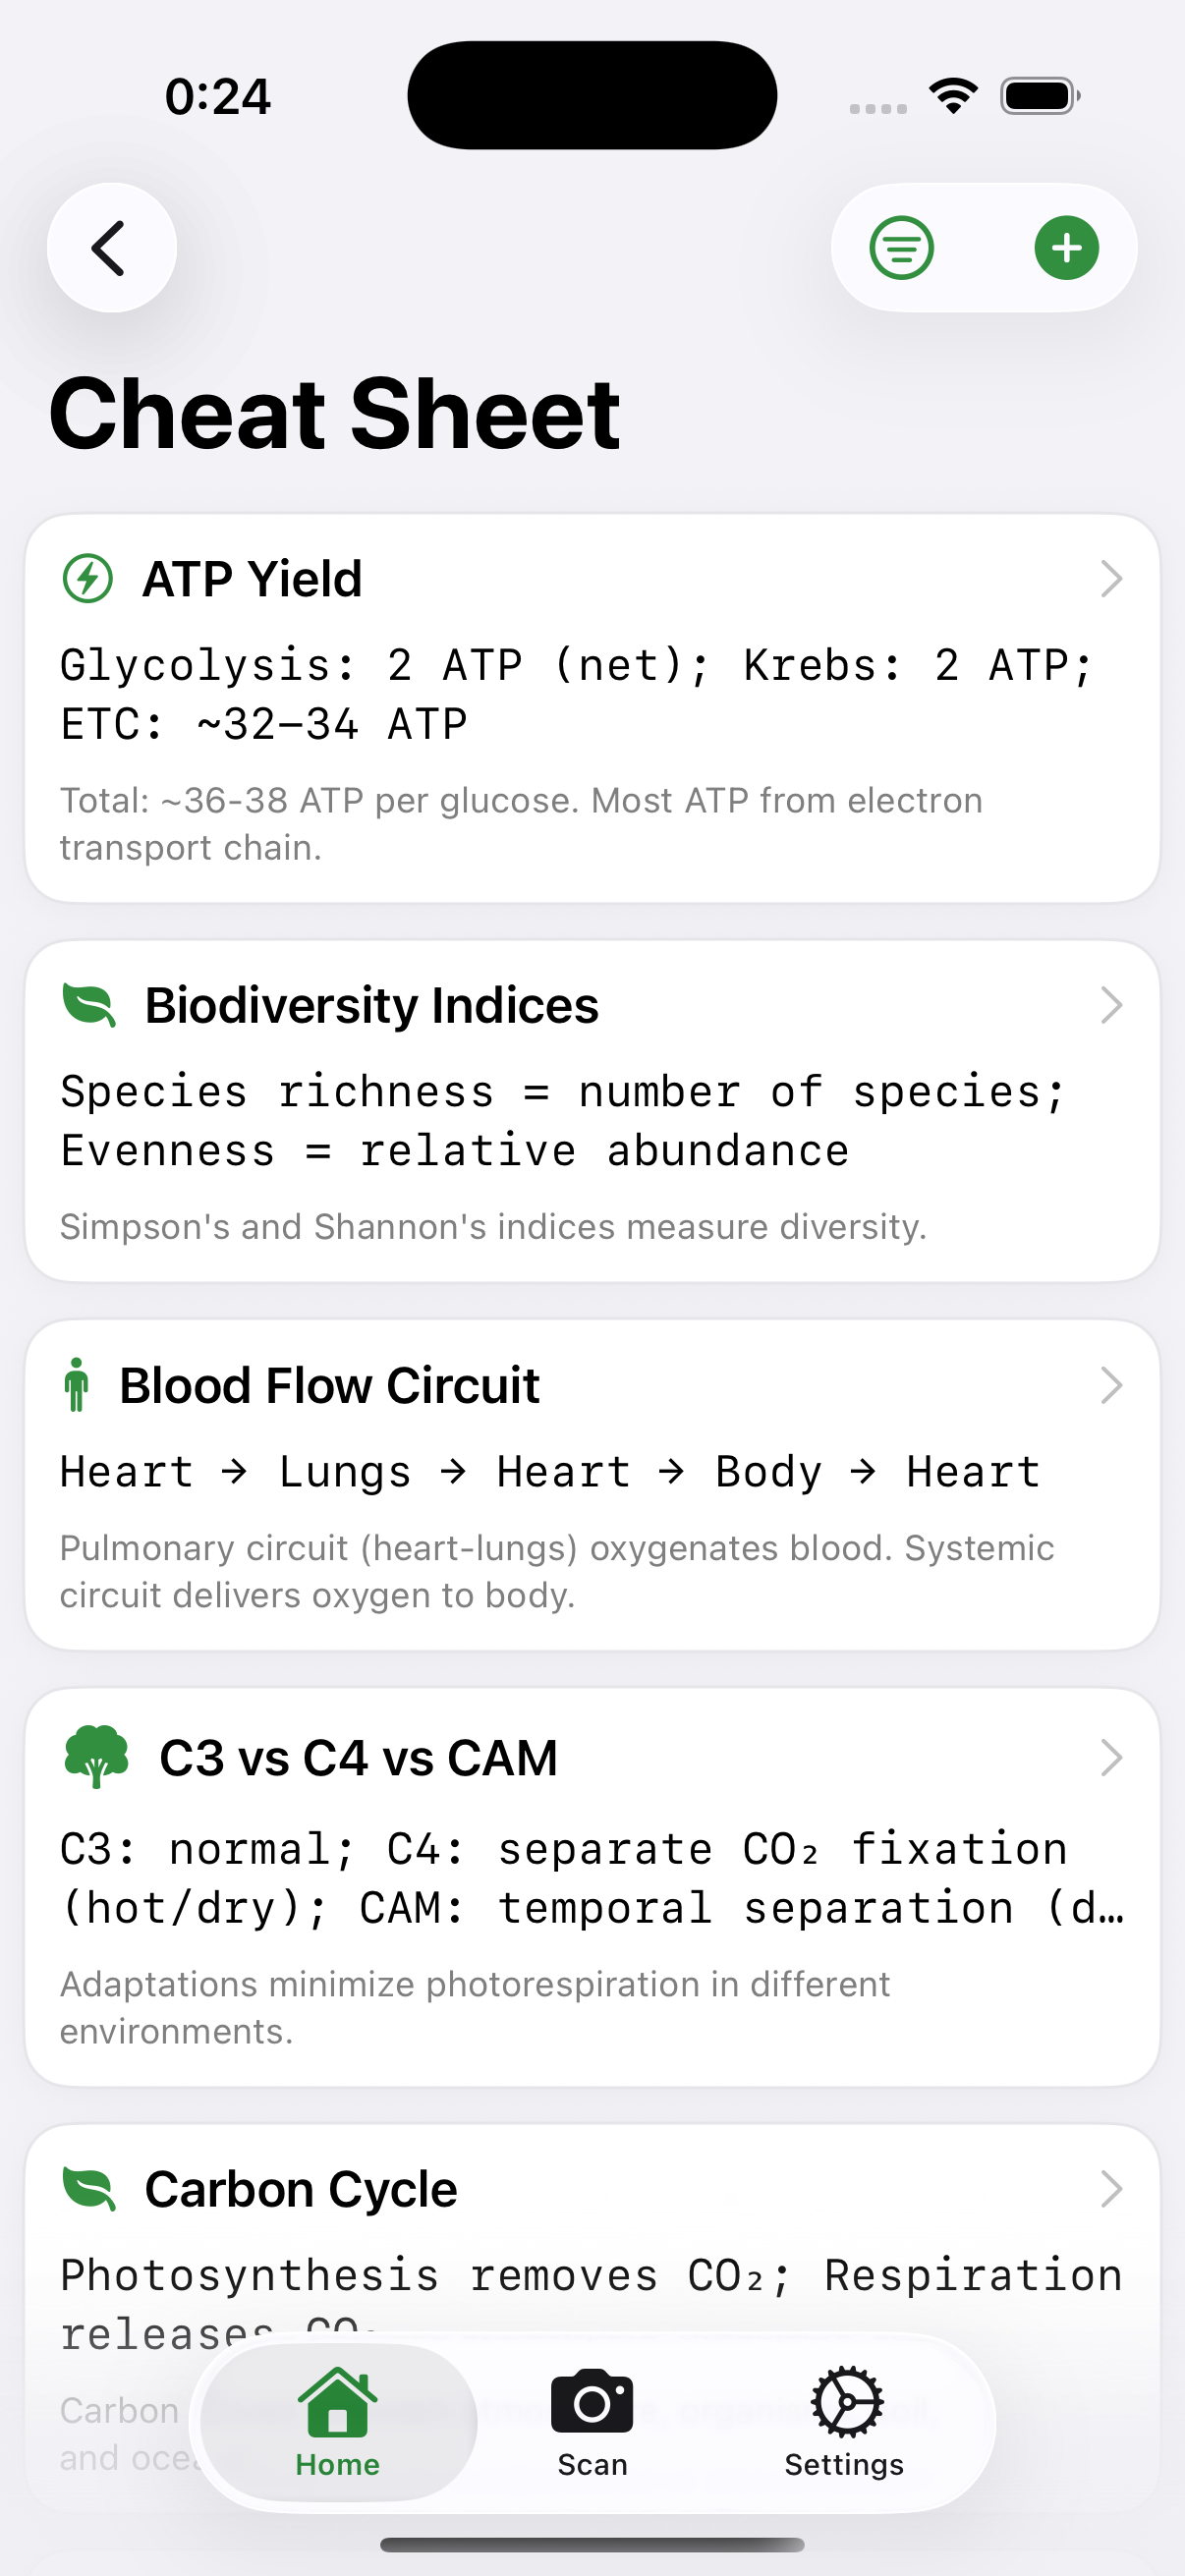This screenshot has height=2576, width=1185.
Task: Expand the ATP Yield card chevron
Action: [x=1111, y=579]
